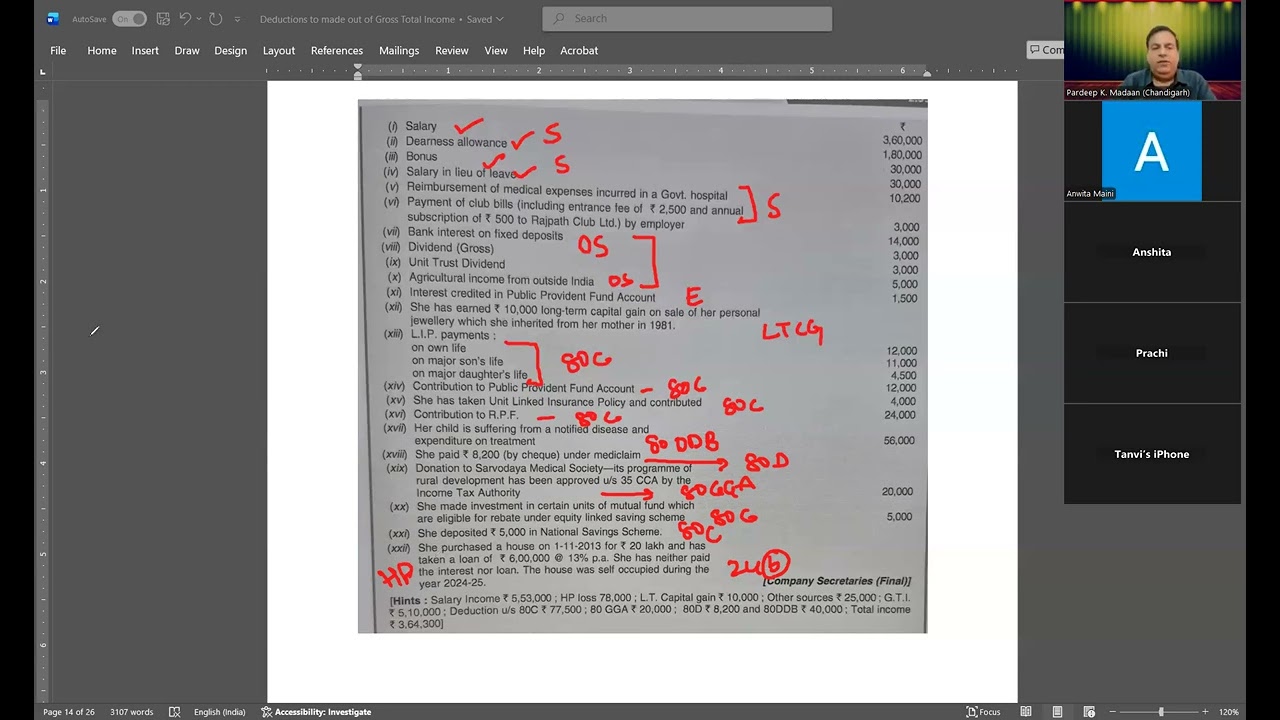Click the right indent marker on ruler
The width and height of the screenshot is (1280, 720).
(927, 74)
